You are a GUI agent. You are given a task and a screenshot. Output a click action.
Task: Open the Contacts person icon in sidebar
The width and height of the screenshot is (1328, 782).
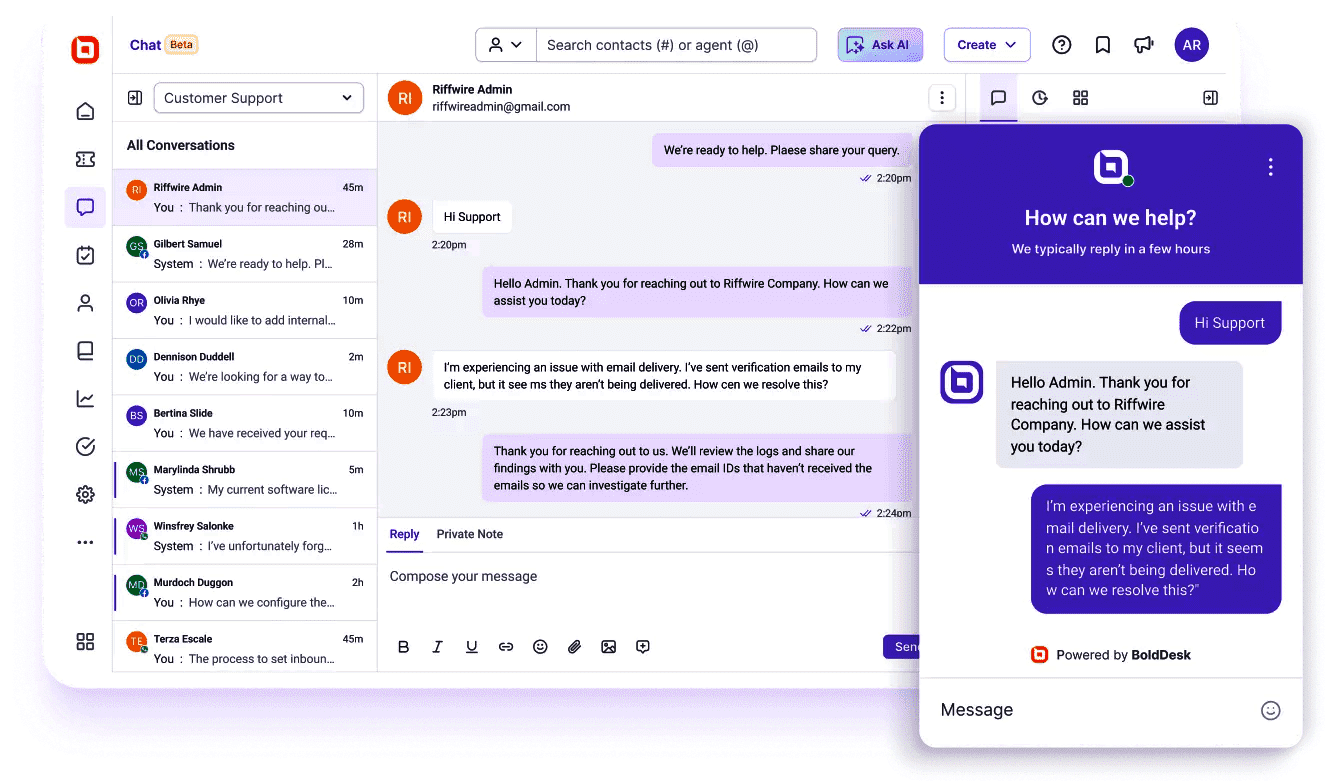[x=85, y=303]
